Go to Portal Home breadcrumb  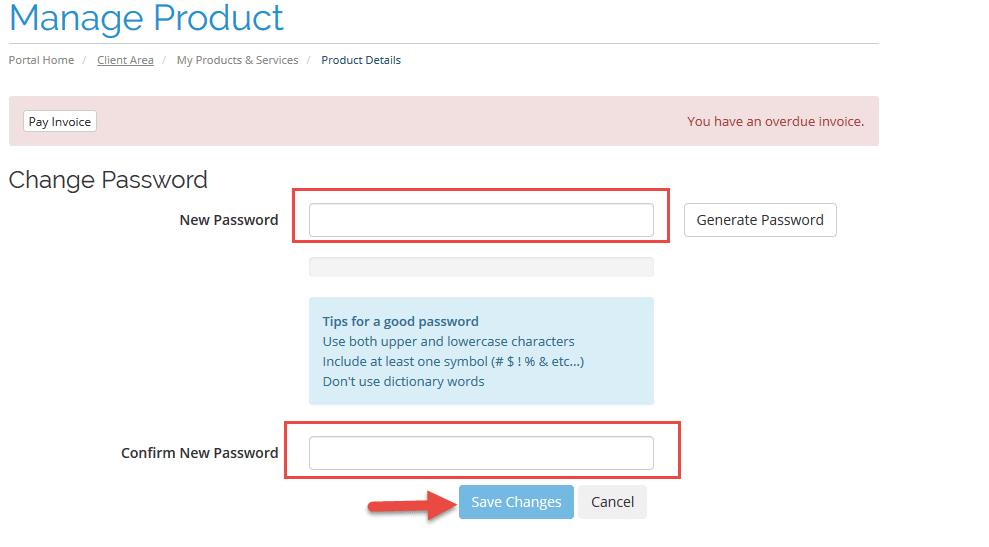point(41,60)
